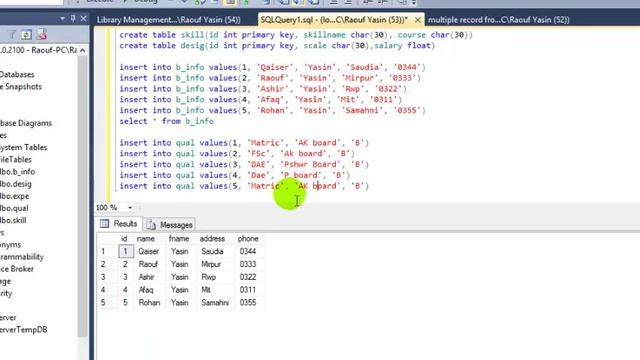Viewport: 640px width, 360px height.
Task: Select dbo.expe table node
Action: [14, 196]
